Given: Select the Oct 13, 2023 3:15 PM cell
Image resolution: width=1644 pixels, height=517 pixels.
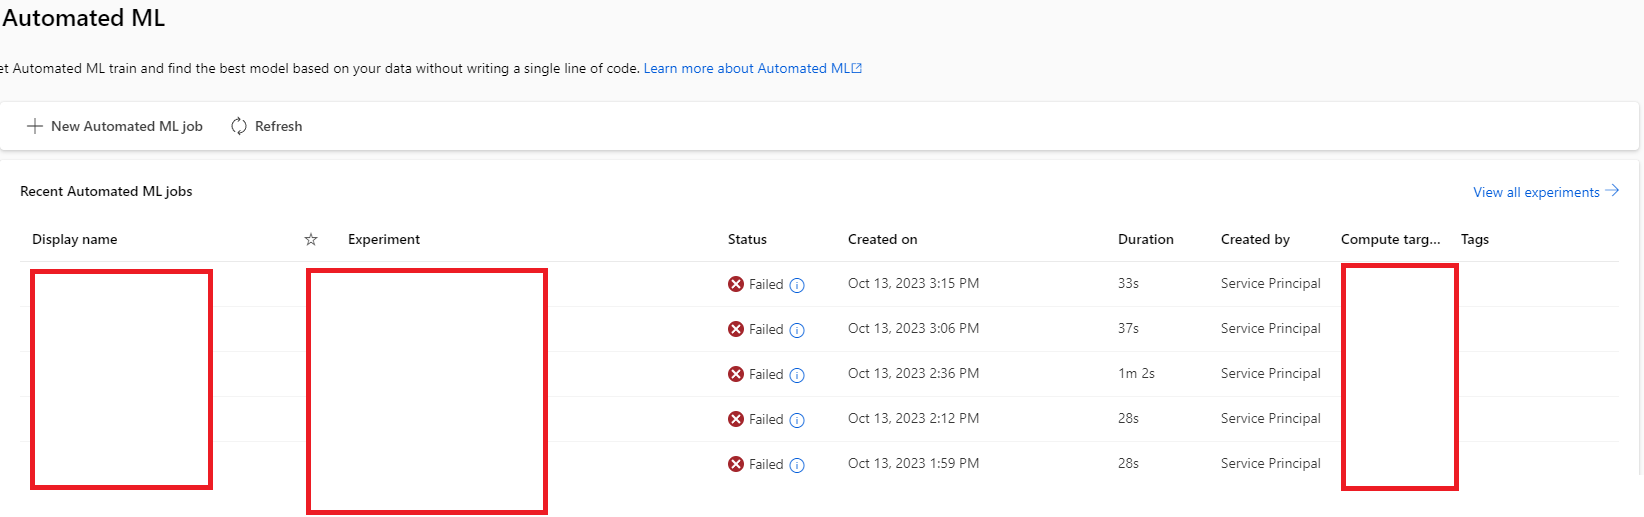Looking at the screenshot, I should click(x=913, y=283).
